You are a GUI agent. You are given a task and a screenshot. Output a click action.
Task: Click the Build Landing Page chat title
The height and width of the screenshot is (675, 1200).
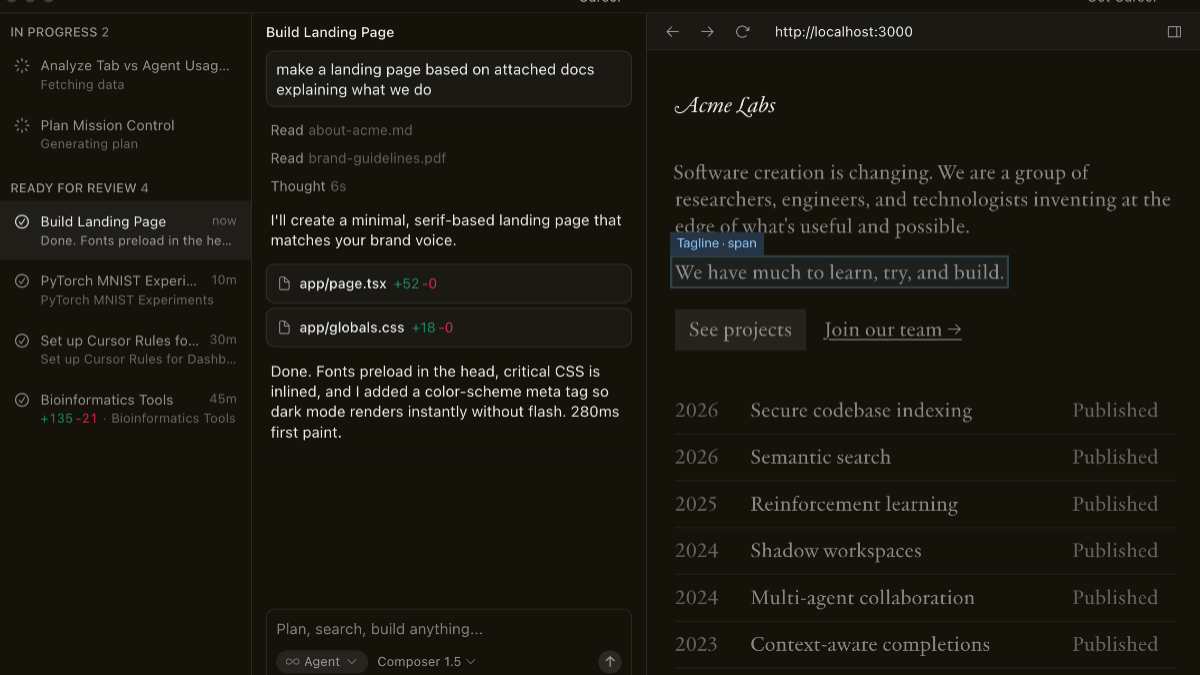(330, 32)
